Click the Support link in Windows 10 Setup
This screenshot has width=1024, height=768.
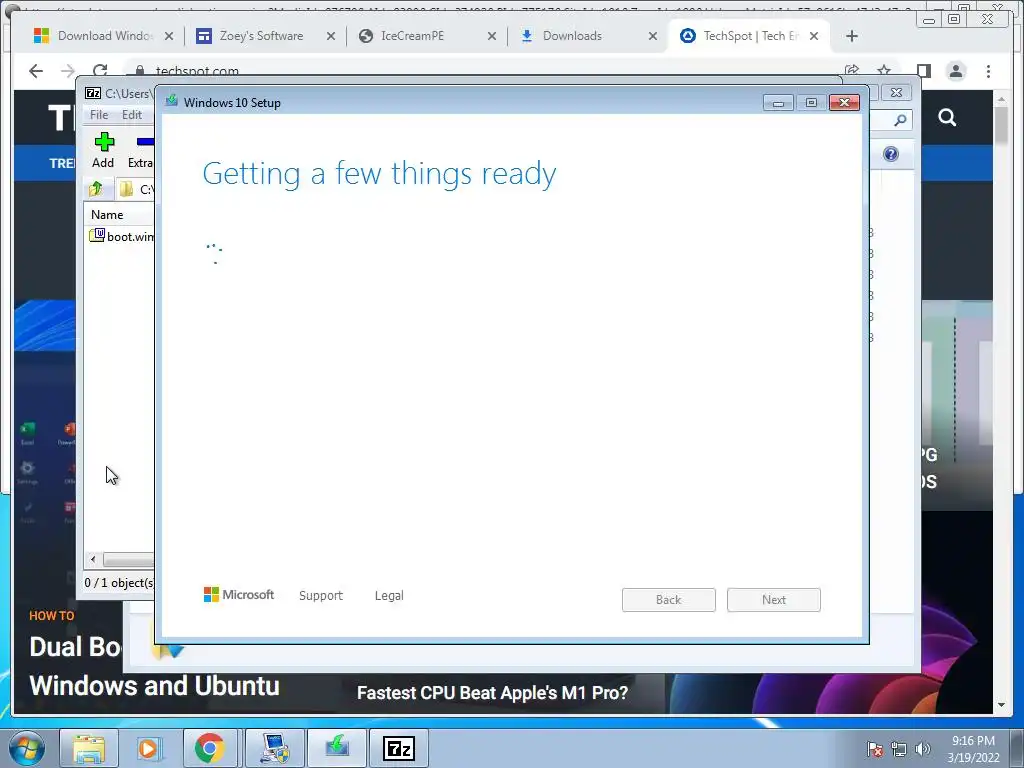coord(321,596)
